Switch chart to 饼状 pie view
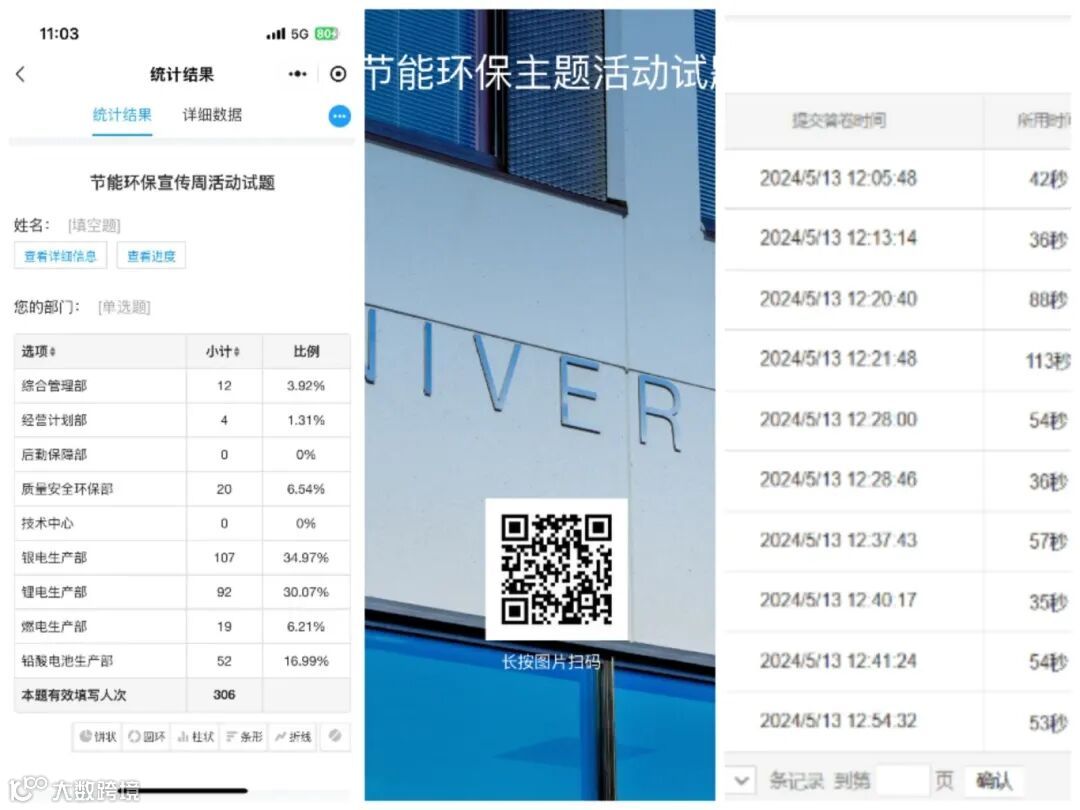 click(97, 736)
